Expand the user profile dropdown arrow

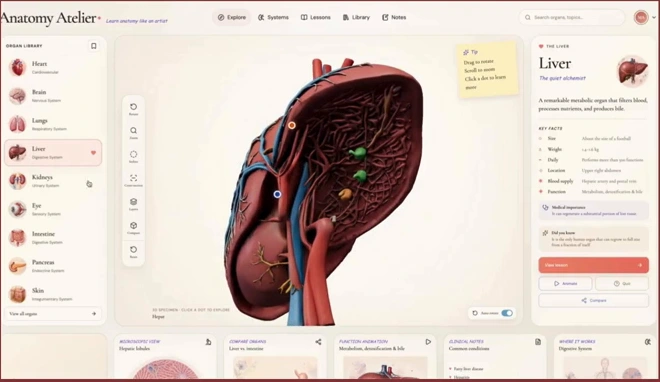pos(654,18)
